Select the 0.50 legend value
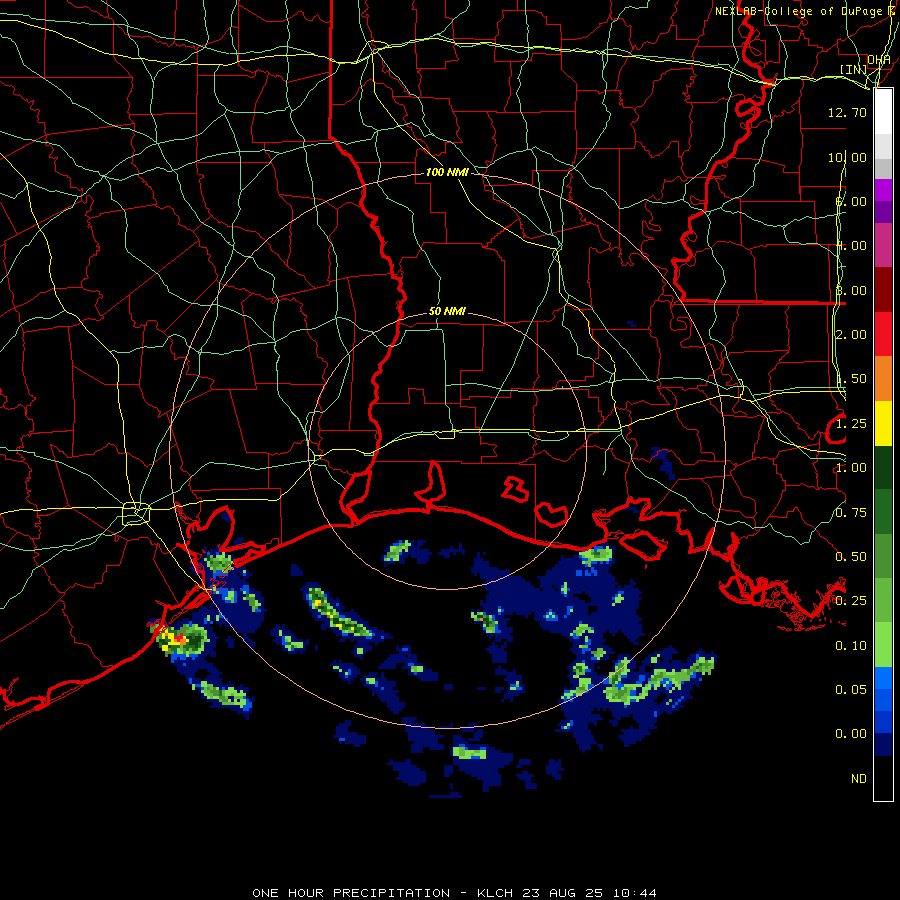The height and width of the screenshot is (900, 900). click(851, 557)
